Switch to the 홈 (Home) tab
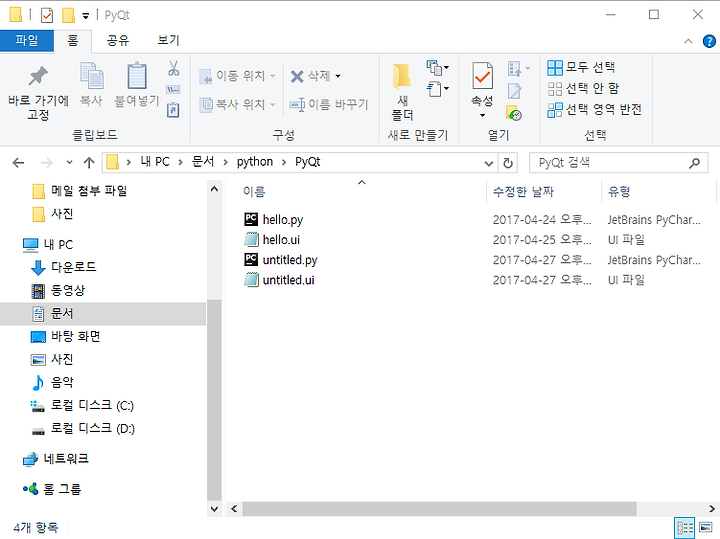This screenshot has height=539, width=720. tap(73, 41)
